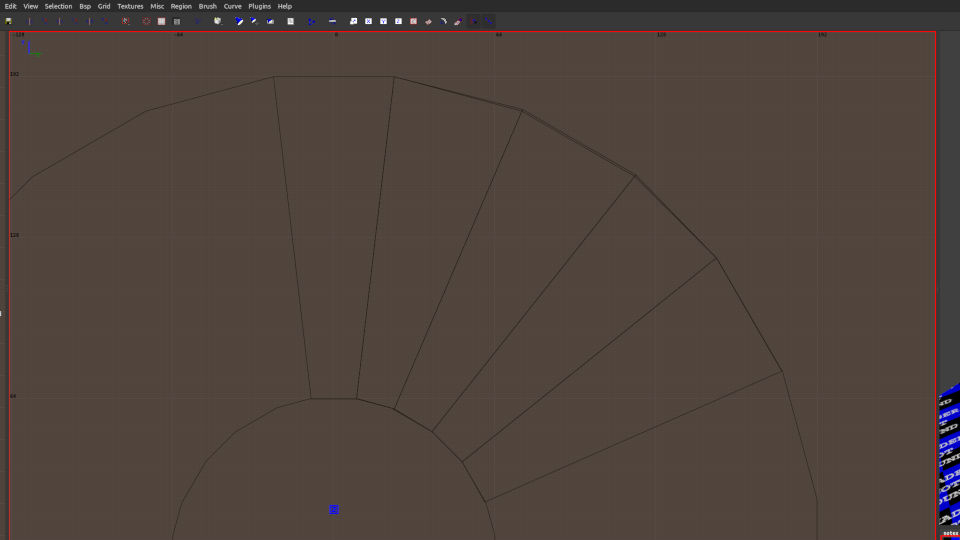Toggle the Y axis toolbar button

383,21
